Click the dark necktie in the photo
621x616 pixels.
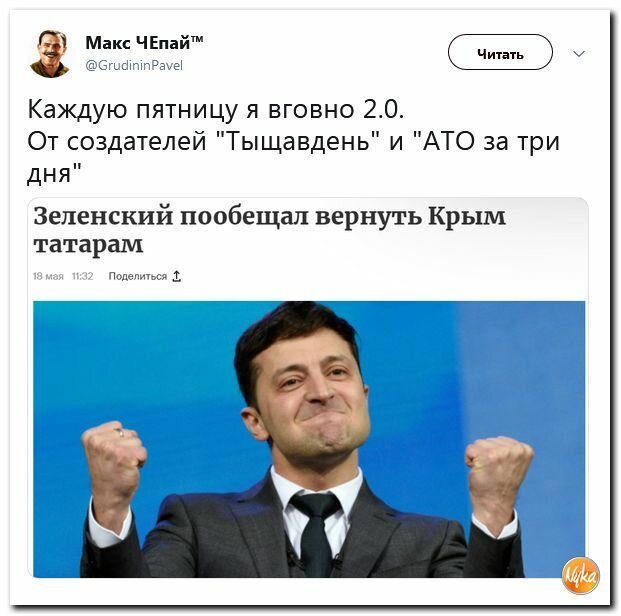(316, 533)
